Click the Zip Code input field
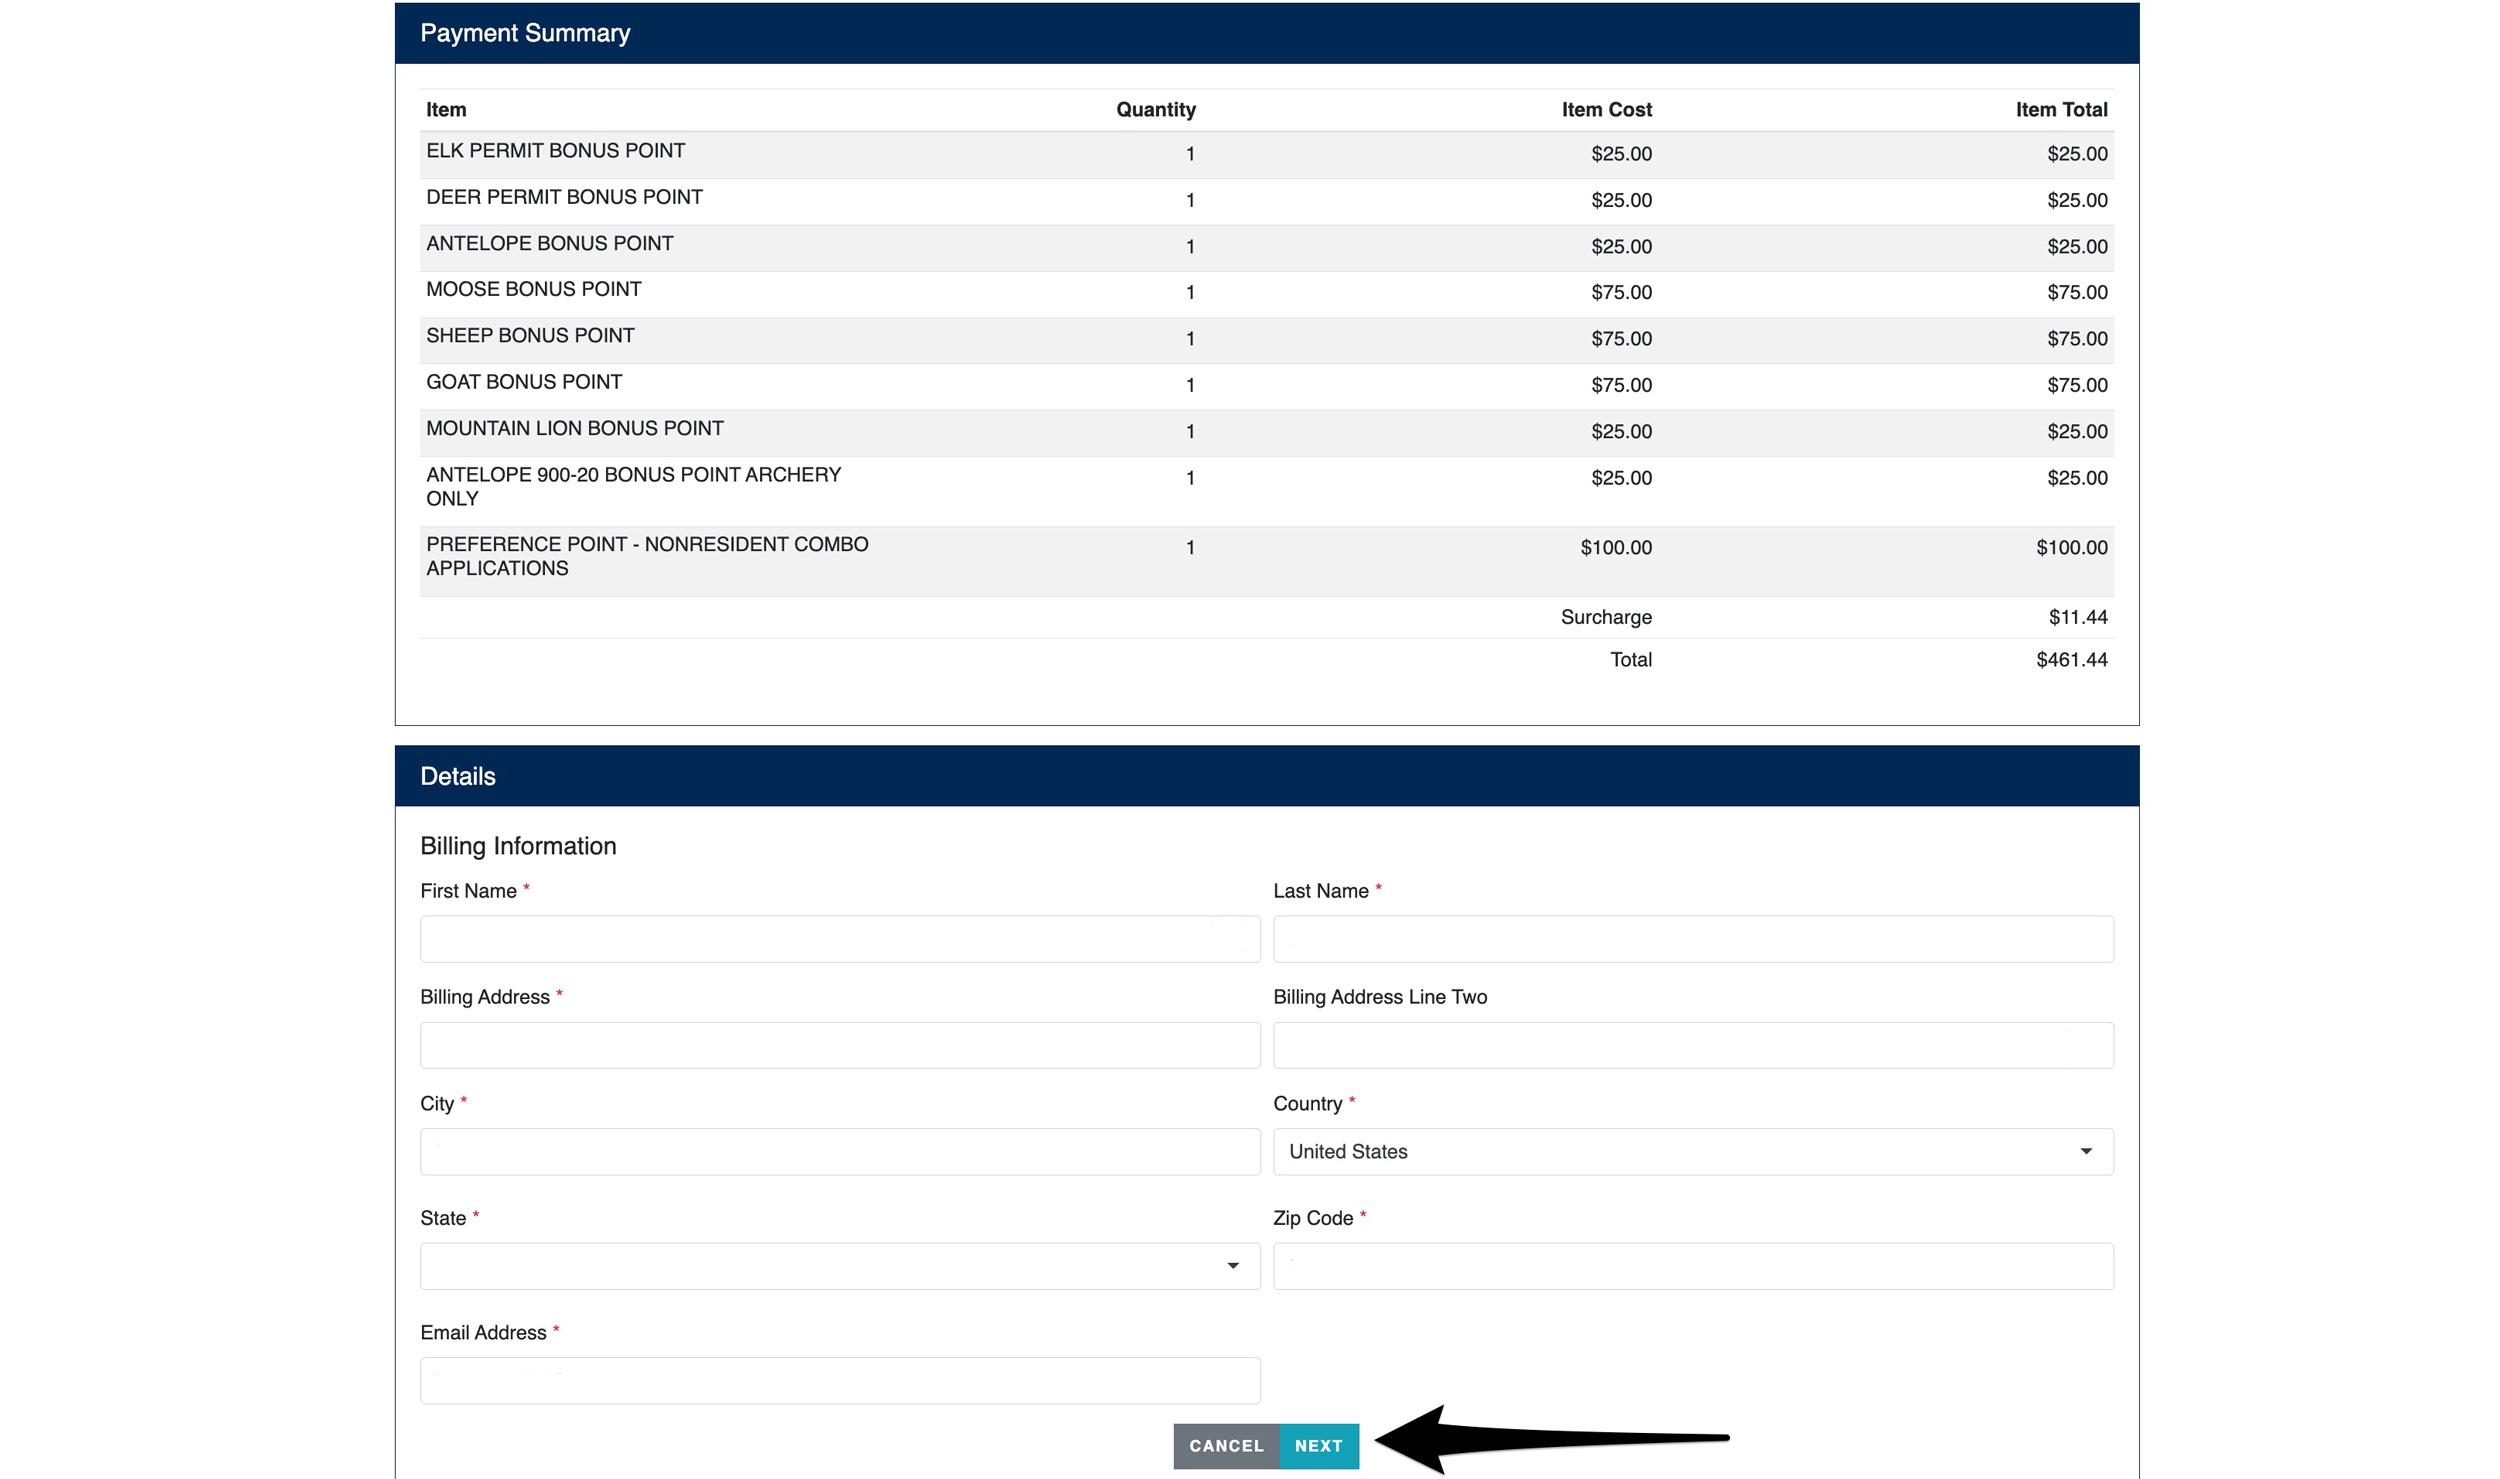The image size is (2500, 1479). click(1692, 1265)
